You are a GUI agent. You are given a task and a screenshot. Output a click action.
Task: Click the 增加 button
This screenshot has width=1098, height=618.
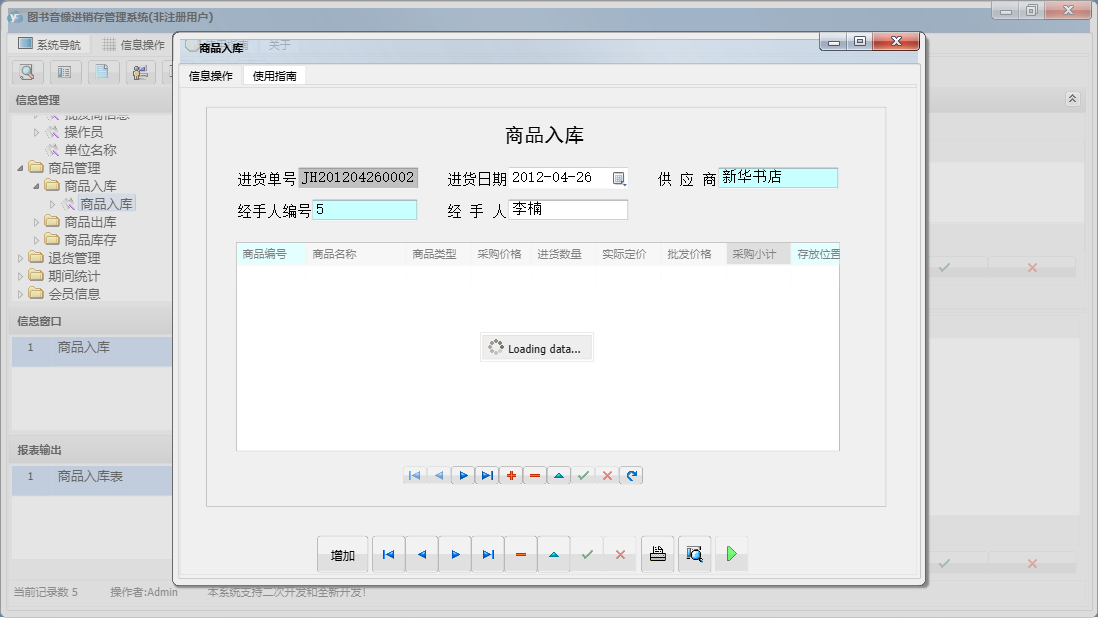click(343, 555)
